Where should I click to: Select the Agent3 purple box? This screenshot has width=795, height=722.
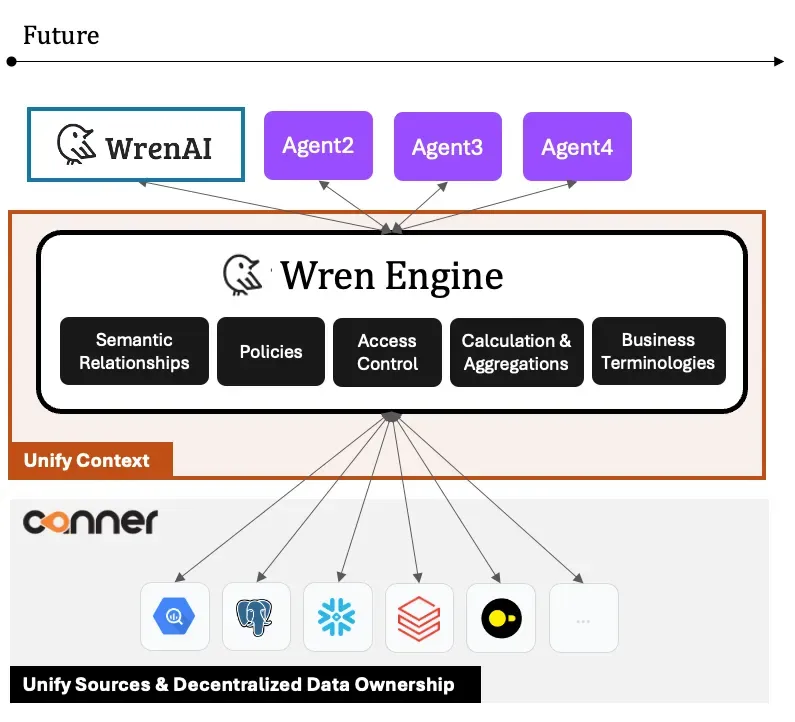point(447,147)
